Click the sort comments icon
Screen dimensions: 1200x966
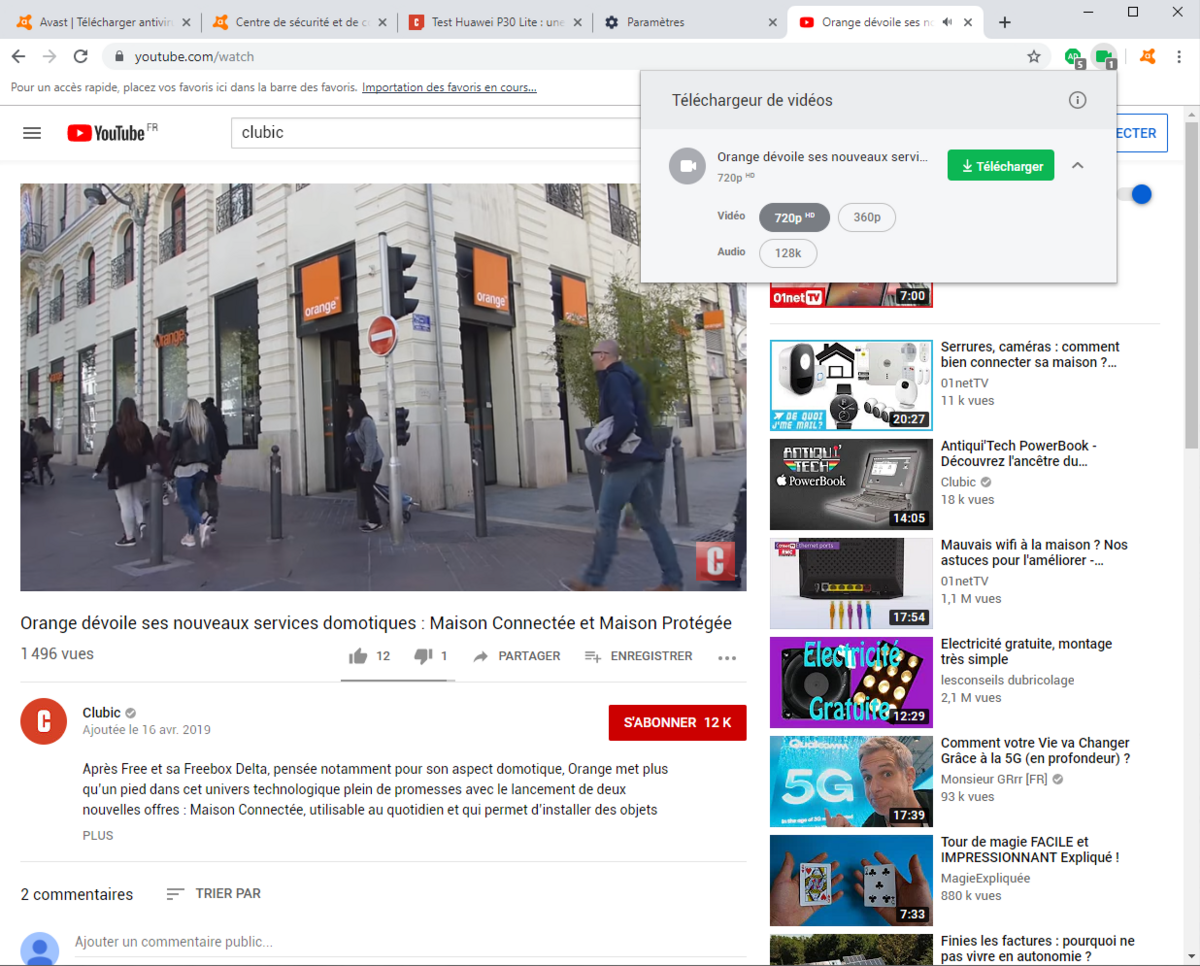[x=175, y=894]
